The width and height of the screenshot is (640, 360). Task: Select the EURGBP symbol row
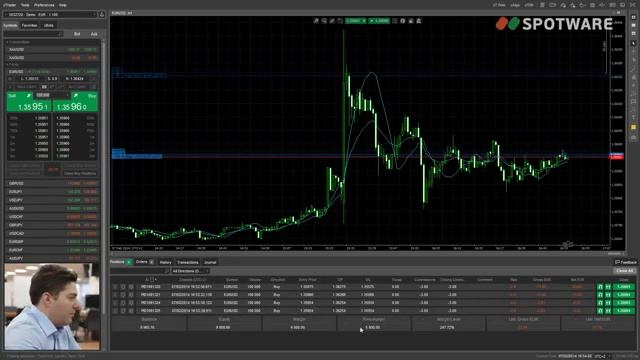pyautogui.click(x=52, y=242)
